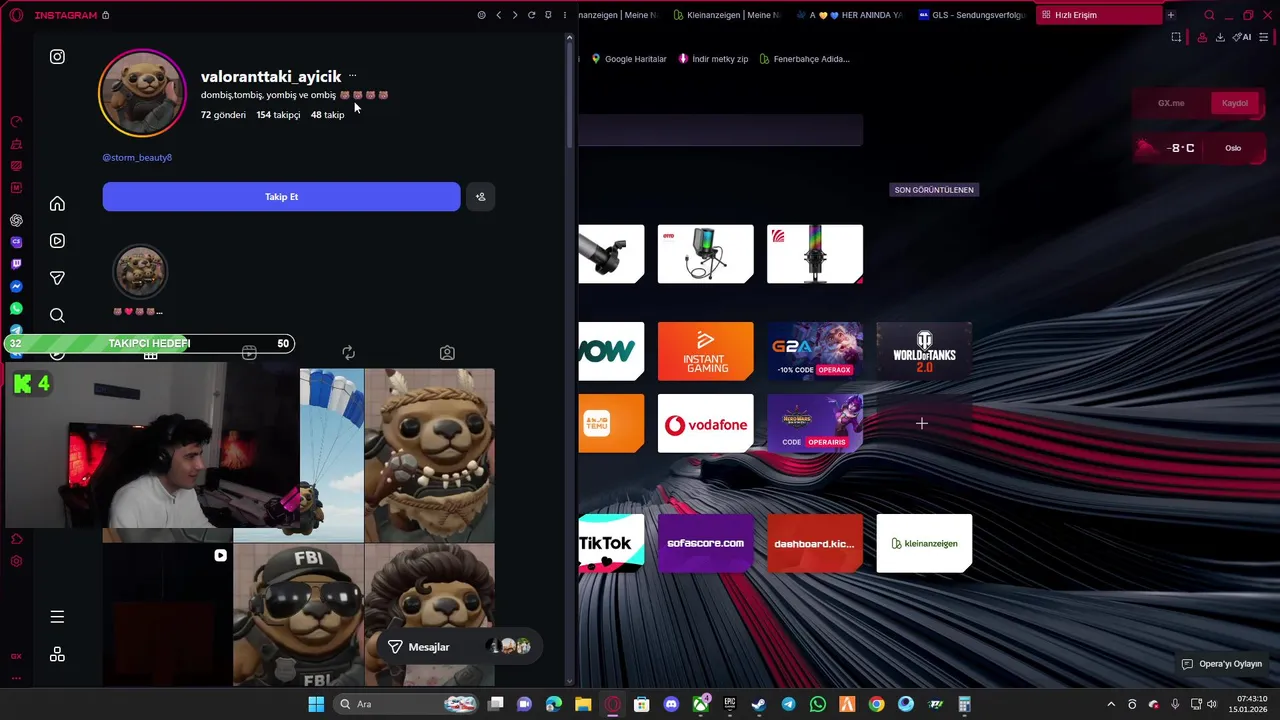Select the Hızlı Erişim tab
This screenshot has height=720, width=1280.
[x=1098, y=15]
